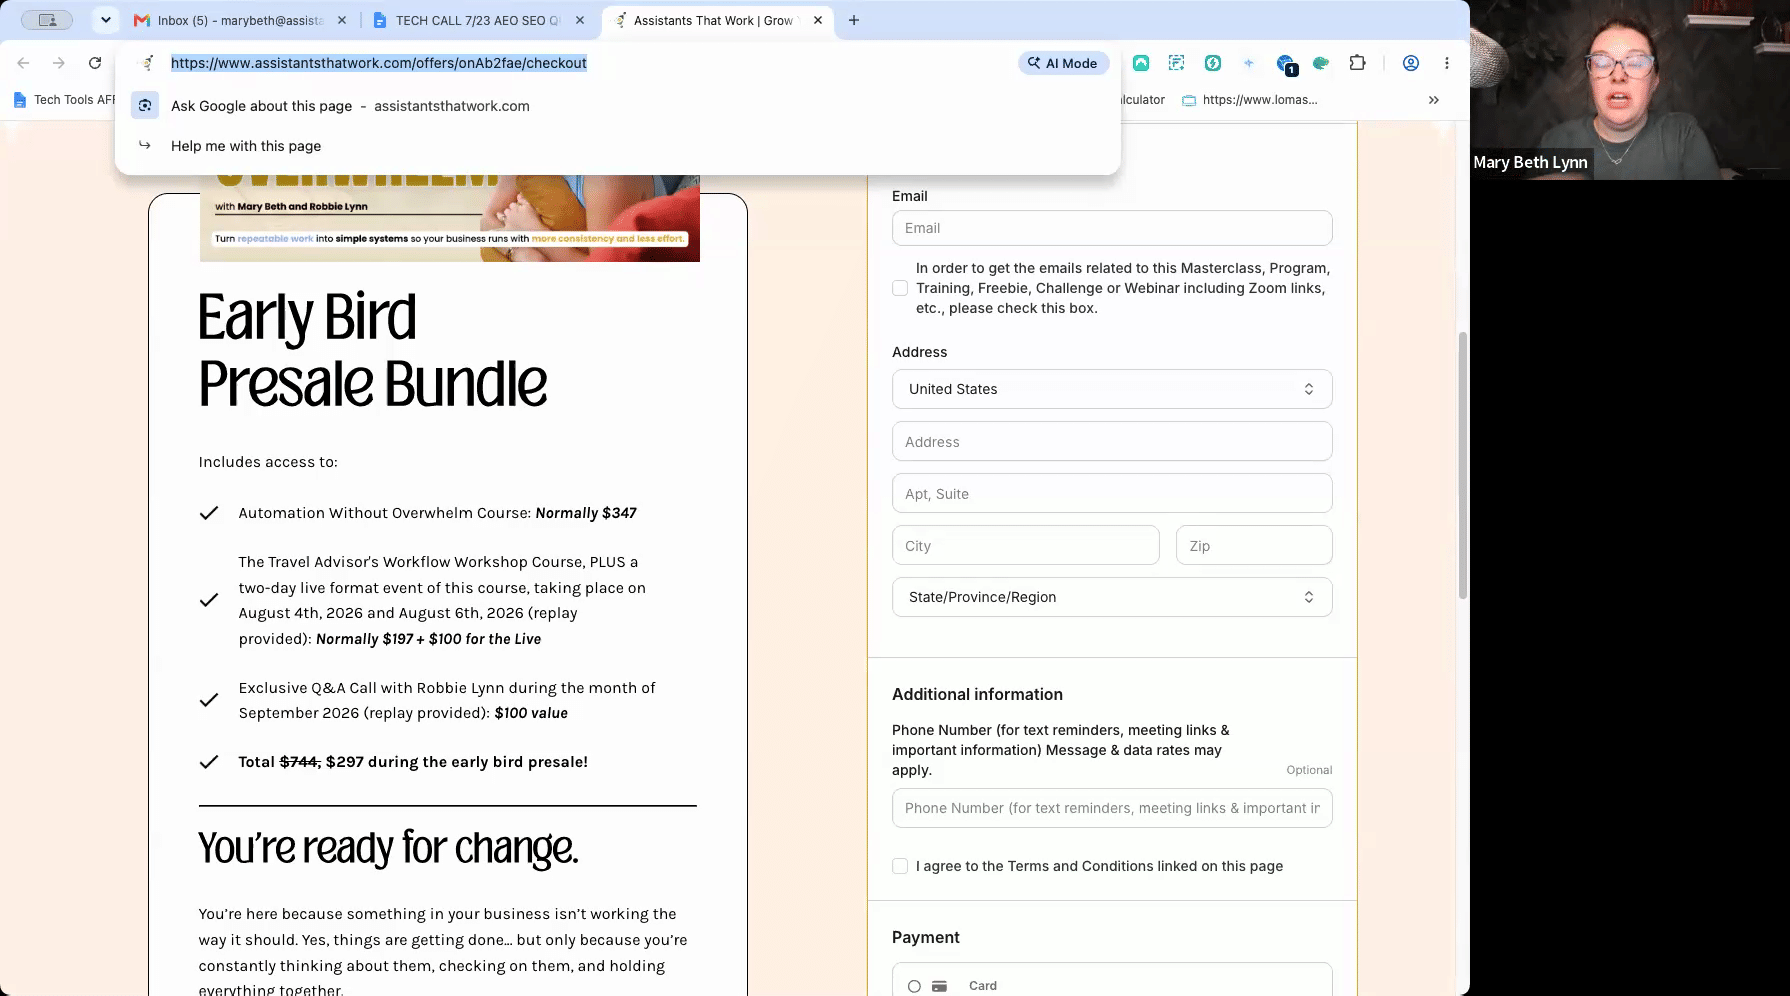Viewport: 1790px width, 996px height.
Task: Close the Inbox Gmail tab
Action: [342, 20]
